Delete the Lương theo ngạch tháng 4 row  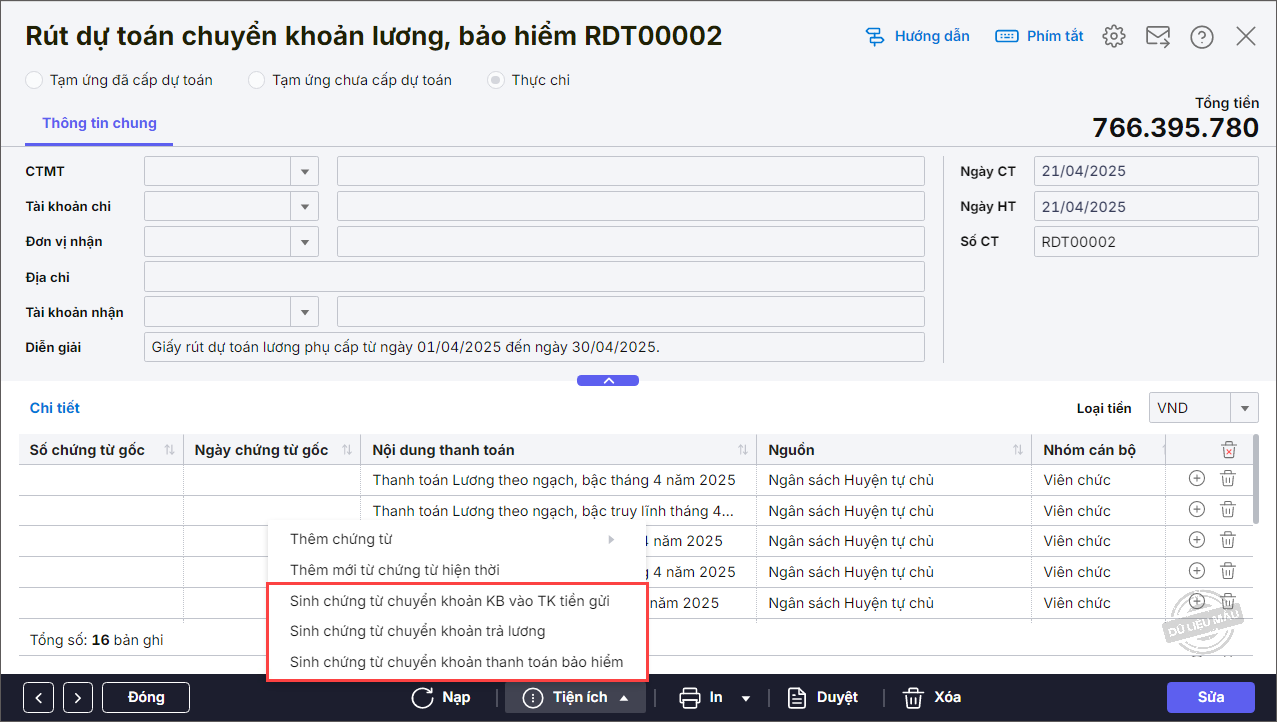[x=1228, y=480]
